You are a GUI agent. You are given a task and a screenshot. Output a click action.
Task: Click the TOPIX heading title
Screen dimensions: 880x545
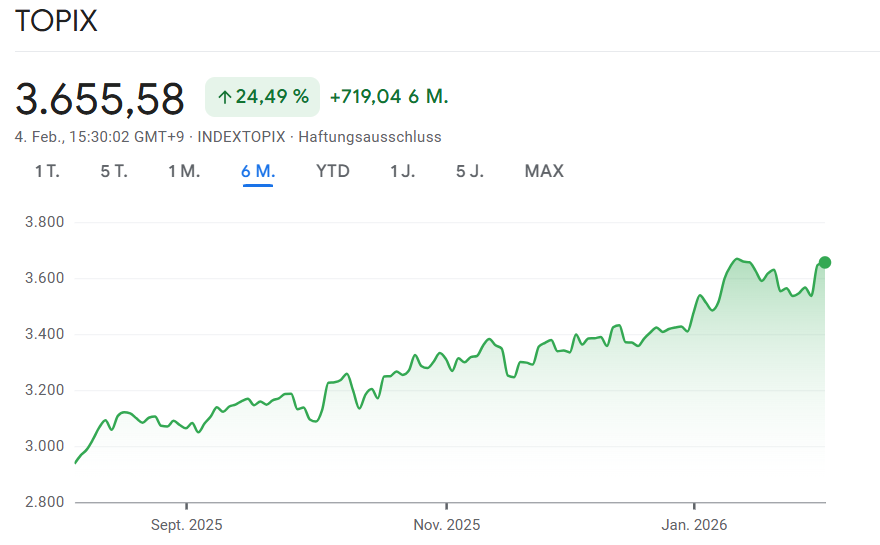pyautogui.click(x=57, y=22)
